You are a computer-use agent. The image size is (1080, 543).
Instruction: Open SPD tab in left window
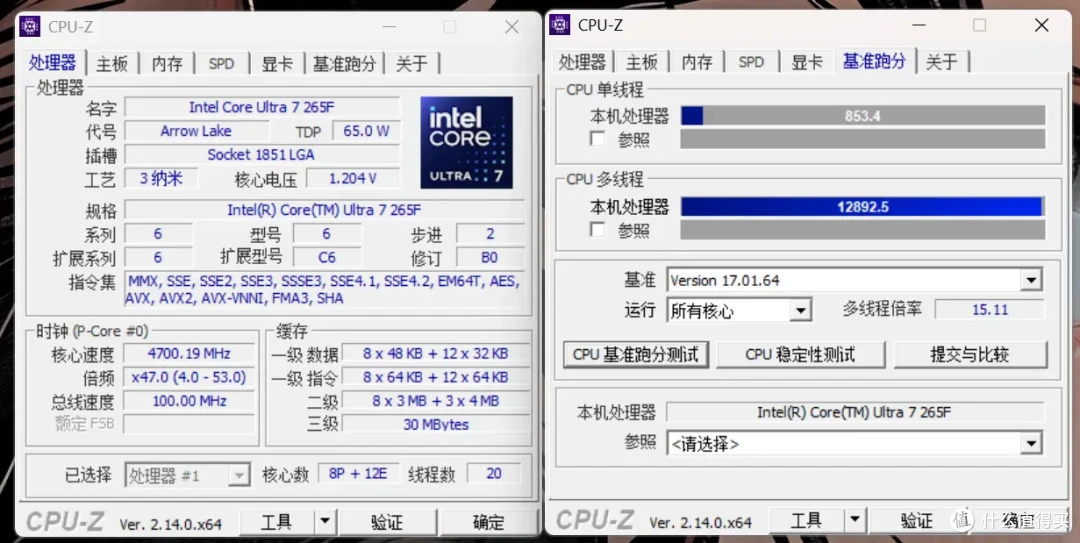pyautogui.click(x=222, y=64)
